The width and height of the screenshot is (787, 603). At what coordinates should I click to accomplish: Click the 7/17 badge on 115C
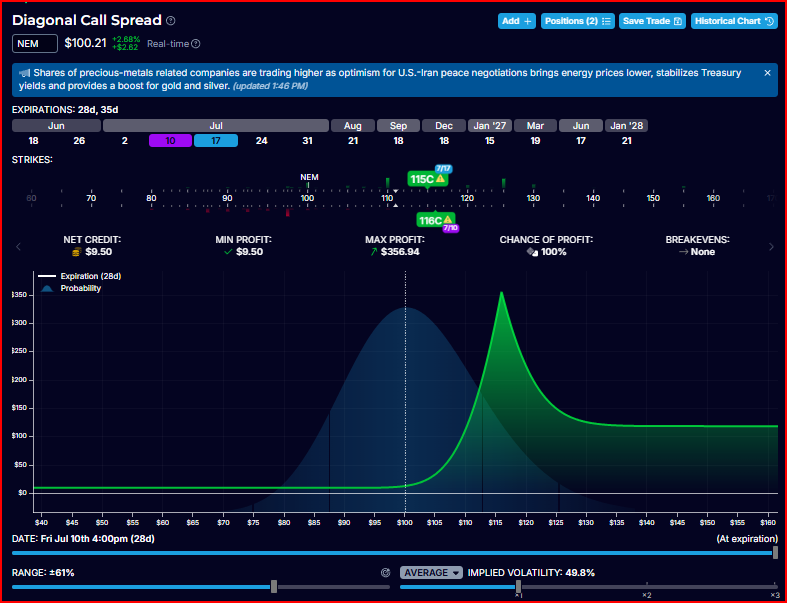tap(443, 169)
